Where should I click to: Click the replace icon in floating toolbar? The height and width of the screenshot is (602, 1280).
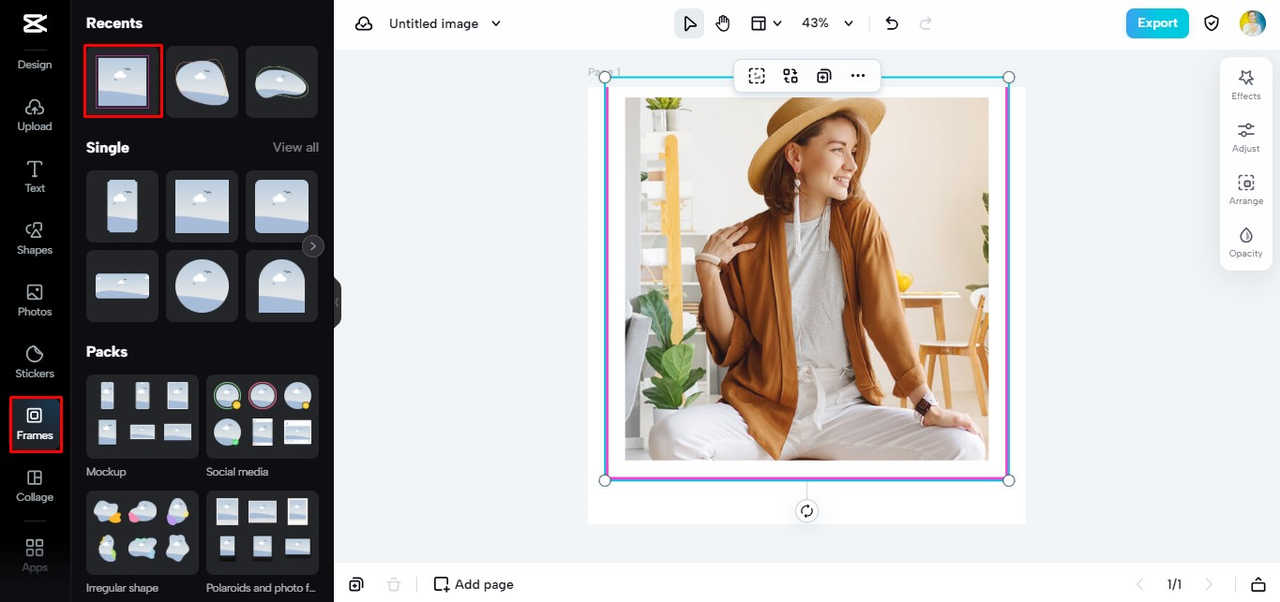(x=790, y=76)
